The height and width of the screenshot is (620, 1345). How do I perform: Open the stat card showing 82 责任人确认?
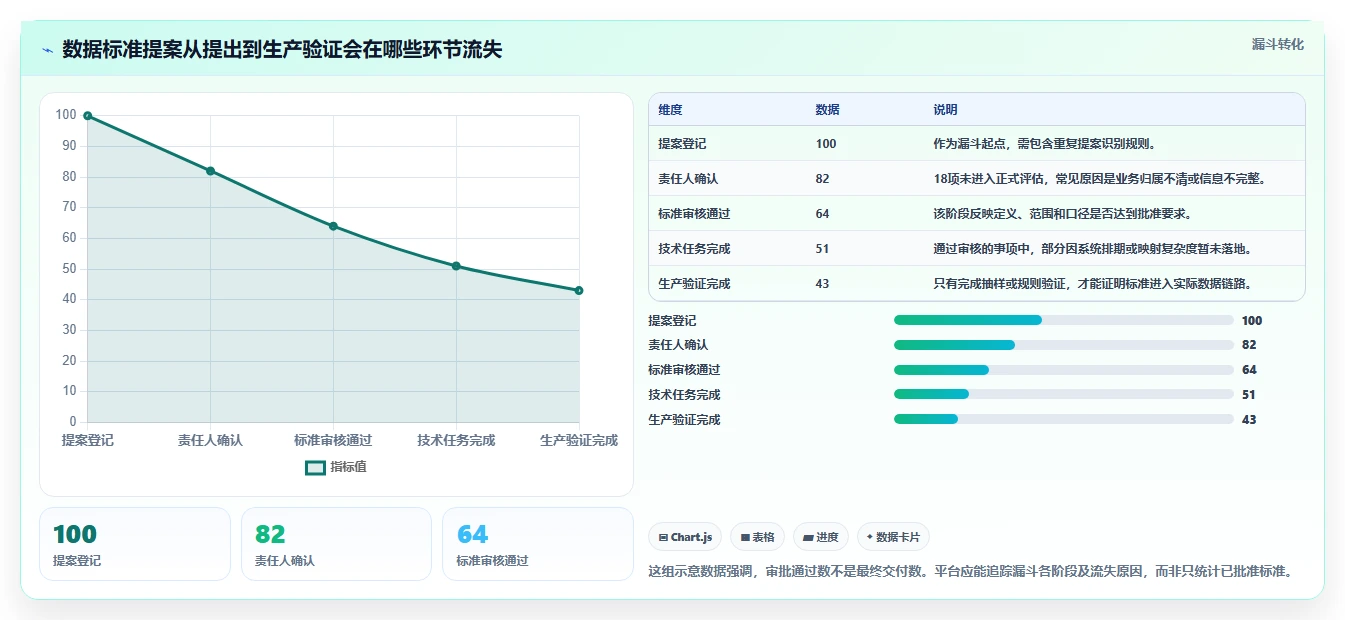pos(336,544)
